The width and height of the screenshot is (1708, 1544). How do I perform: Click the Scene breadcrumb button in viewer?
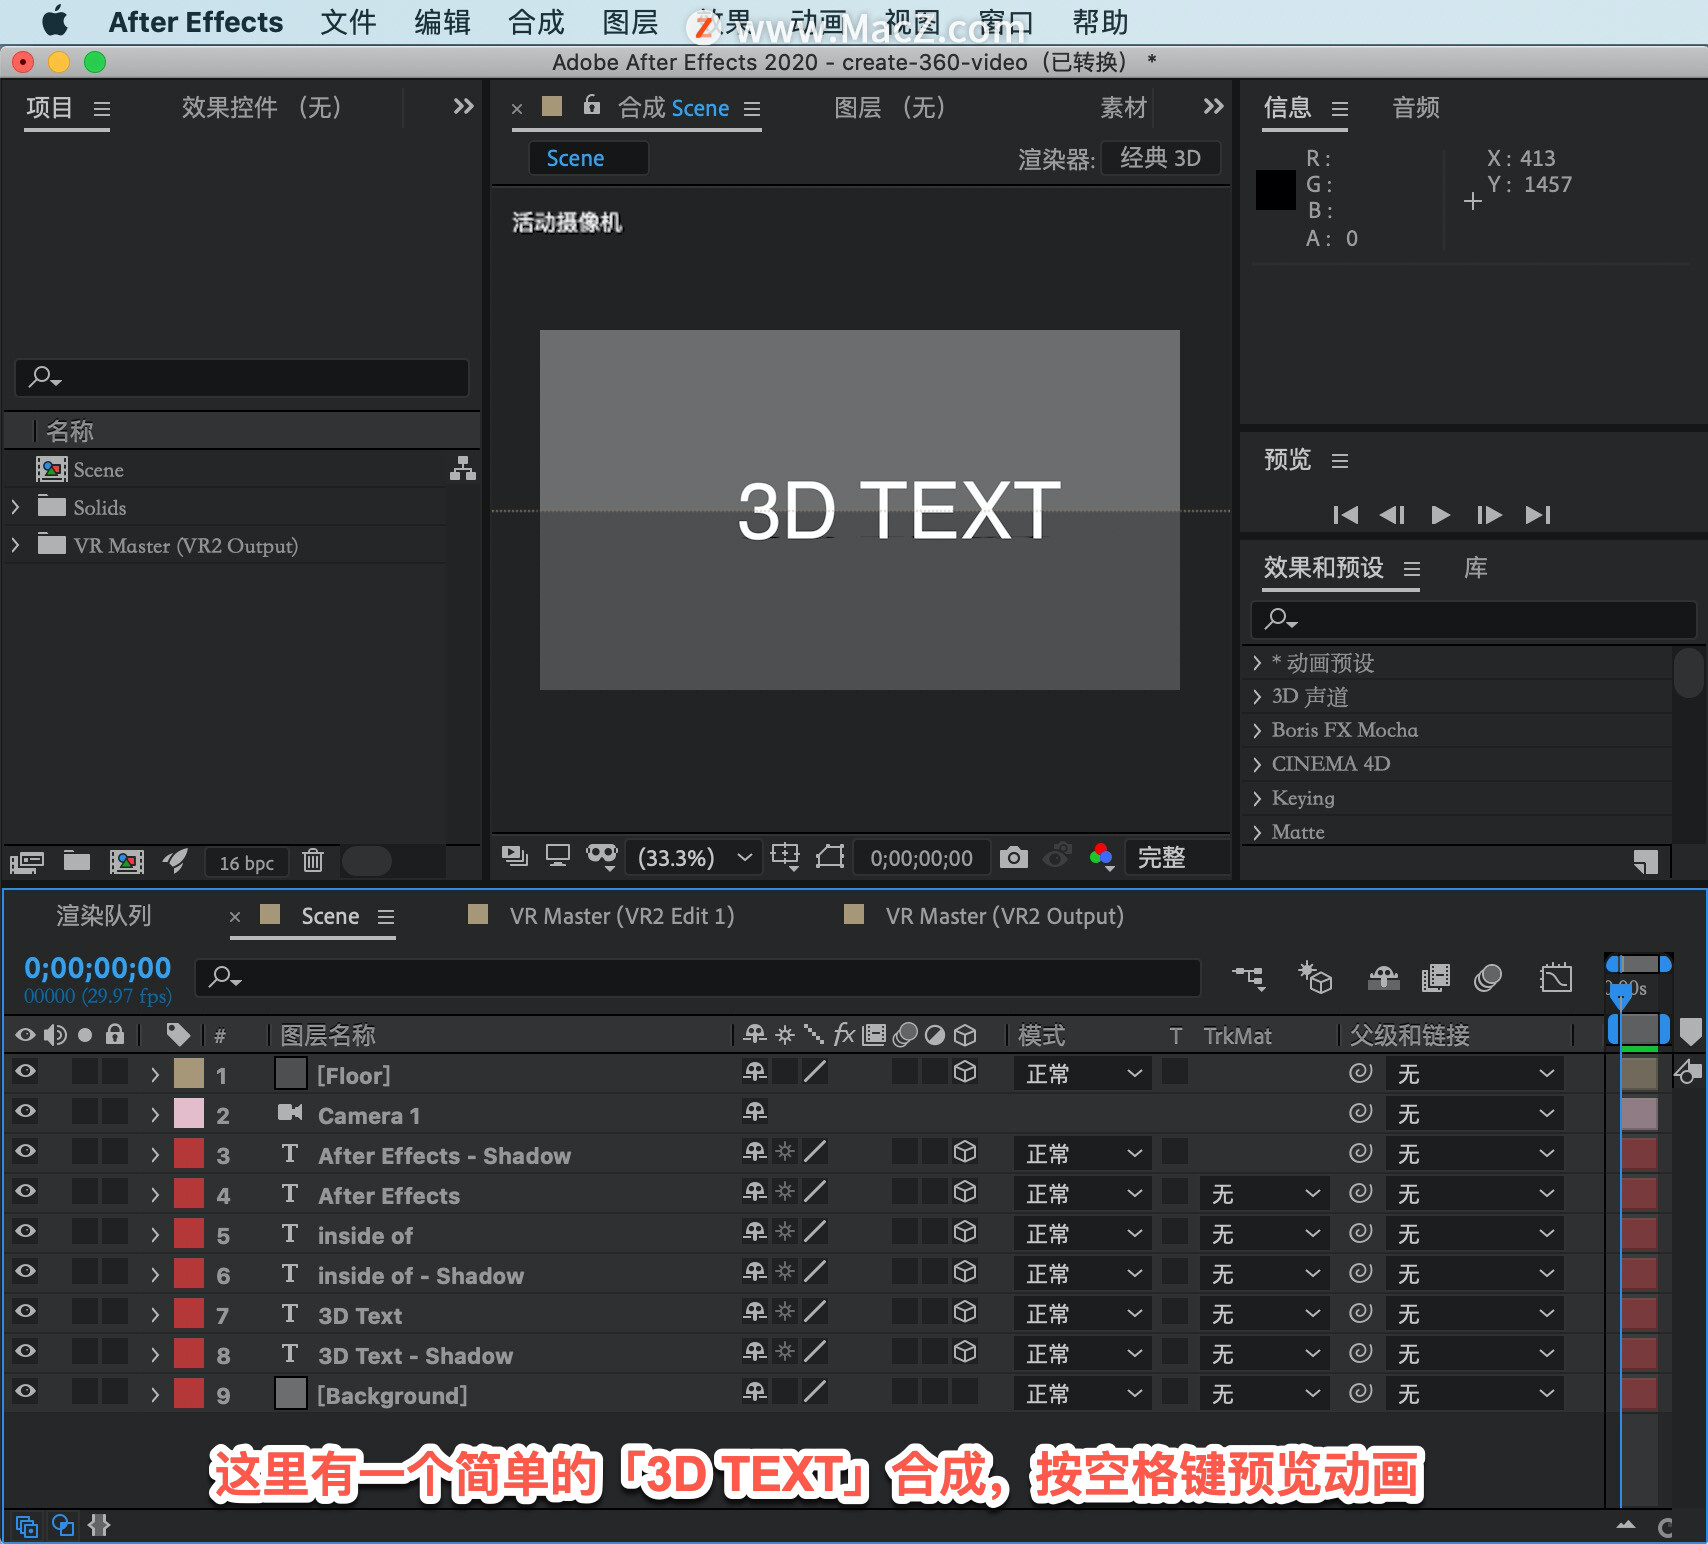(x=588, y=158)
